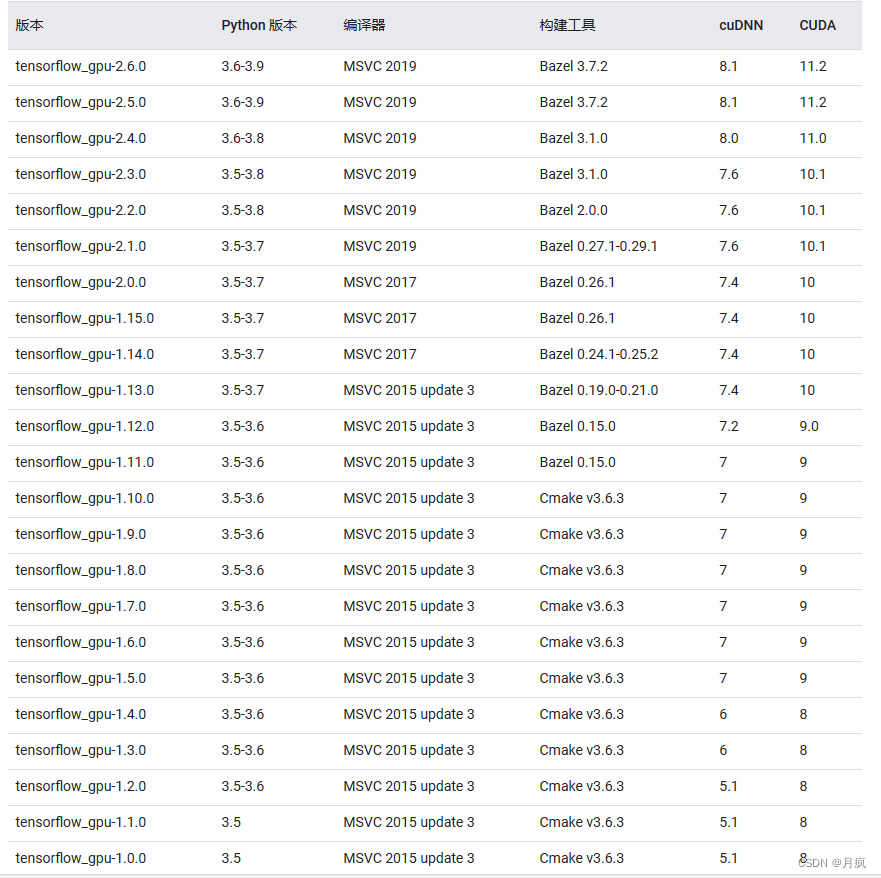Select the tensorflow_gpu-2.6.0 cell

(x=80, y=66)
